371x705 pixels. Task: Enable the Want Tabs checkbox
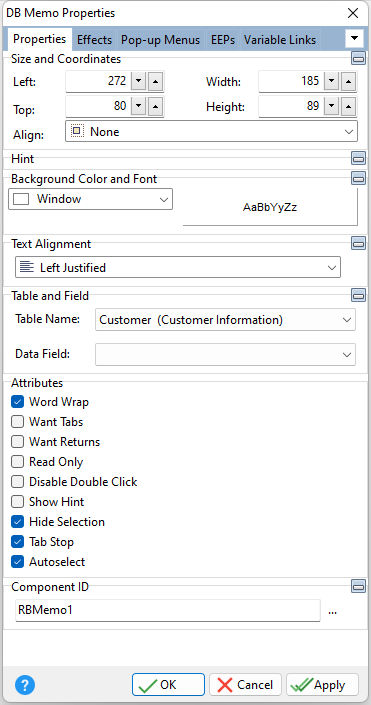[18, 422]
